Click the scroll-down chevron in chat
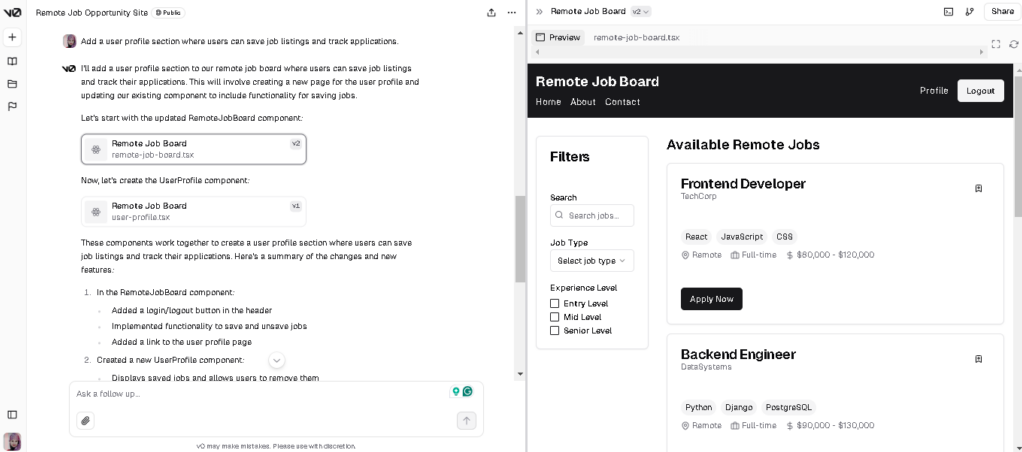 pos(277,360)
